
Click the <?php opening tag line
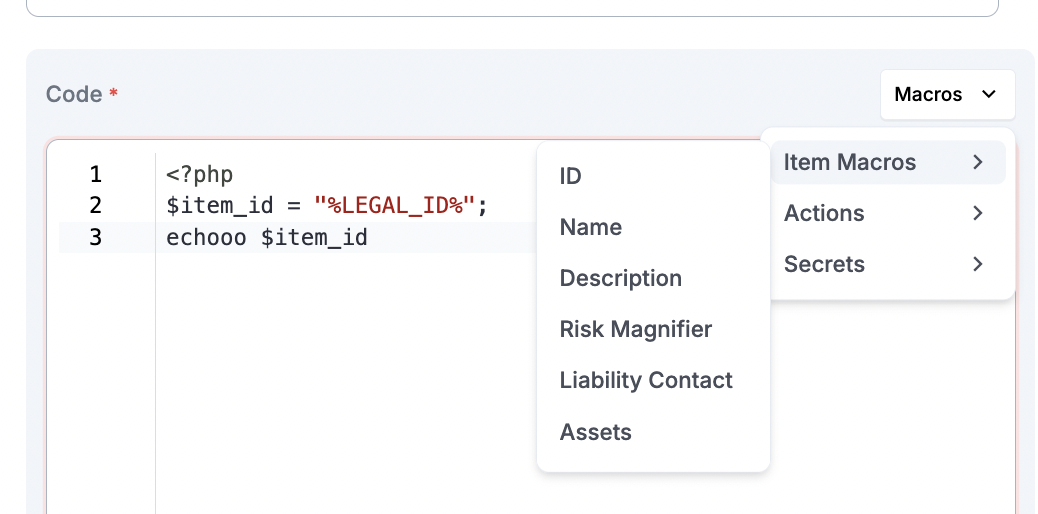click(x=200, y=175)
